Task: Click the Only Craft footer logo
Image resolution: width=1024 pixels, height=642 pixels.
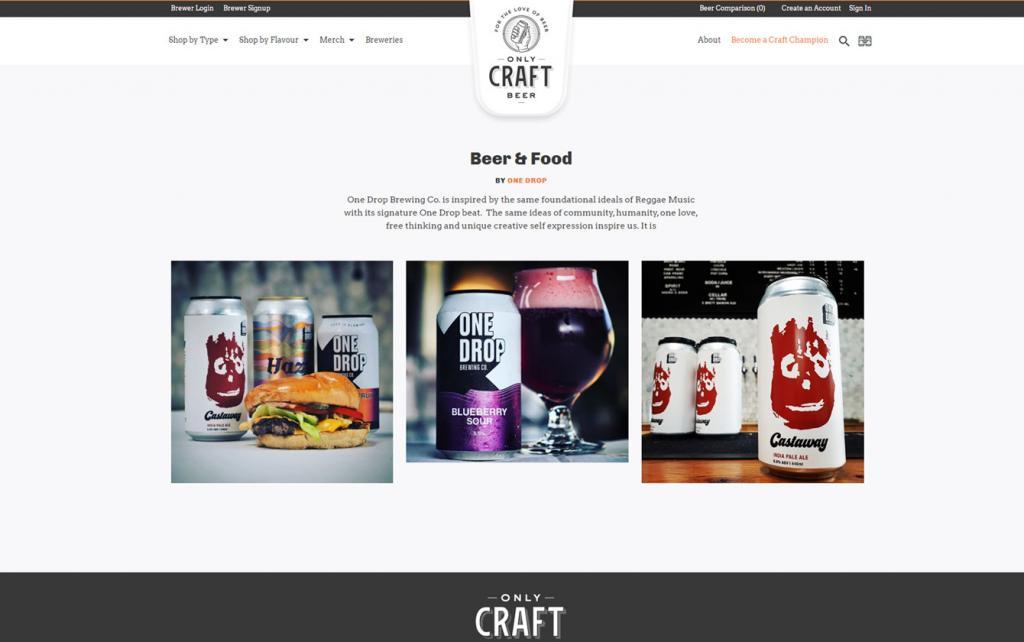Action: point(520,616)
